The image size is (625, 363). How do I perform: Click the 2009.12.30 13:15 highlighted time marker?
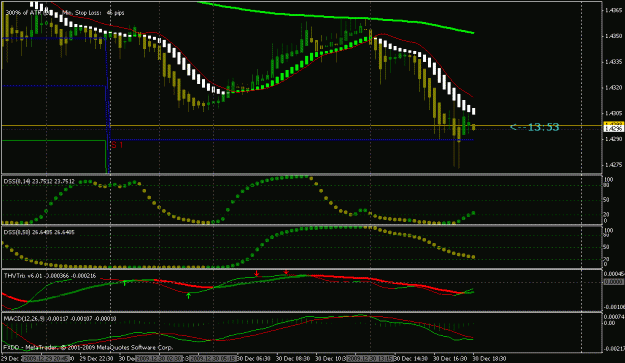click(x=370, y=358)
